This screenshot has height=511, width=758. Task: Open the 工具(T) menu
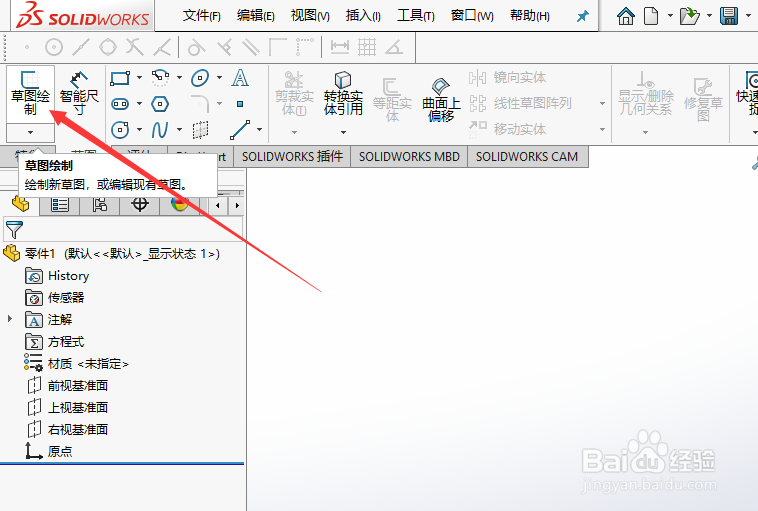[416, 16]
